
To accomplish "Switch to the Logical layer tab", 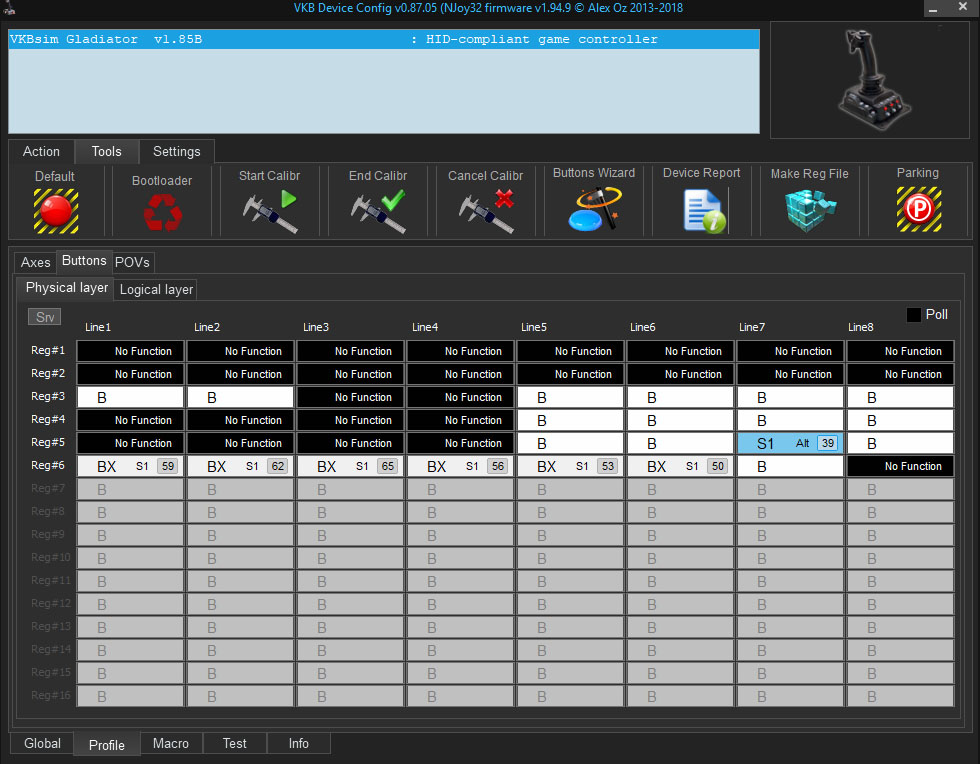I will coord(156,289).
